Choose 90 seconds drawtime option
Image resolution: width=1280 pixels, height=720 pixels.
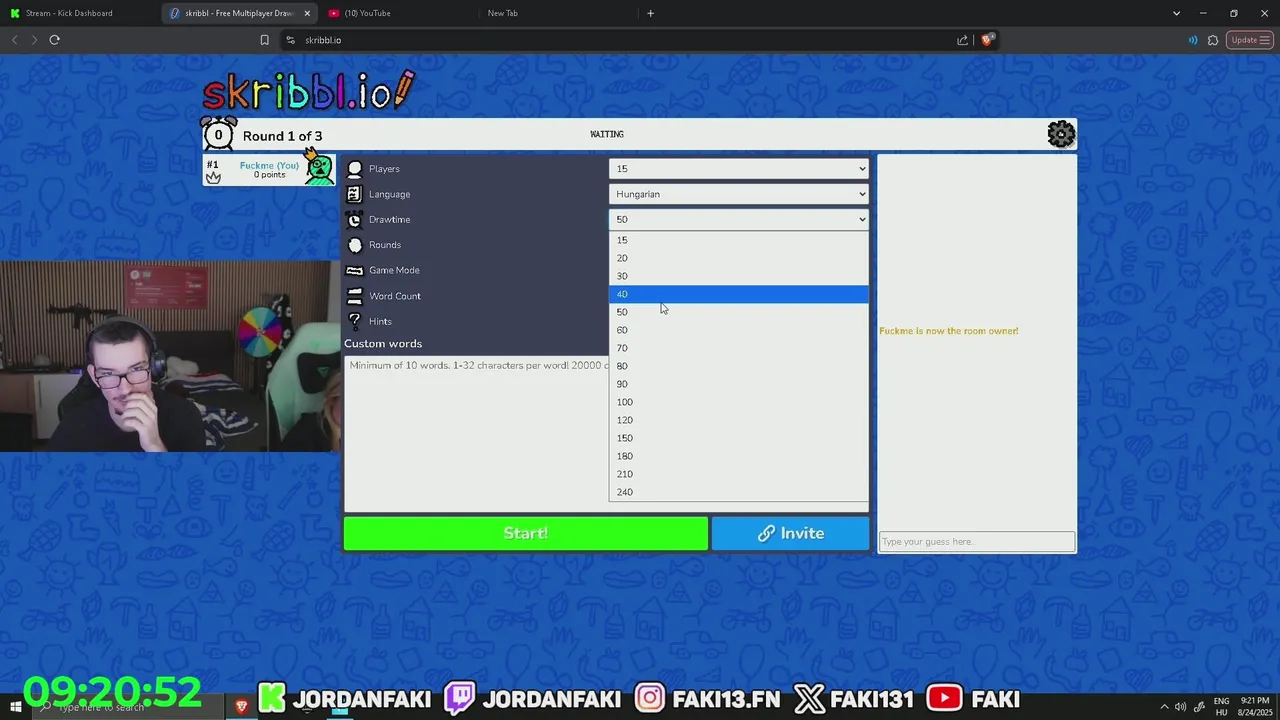pos(738,384)
